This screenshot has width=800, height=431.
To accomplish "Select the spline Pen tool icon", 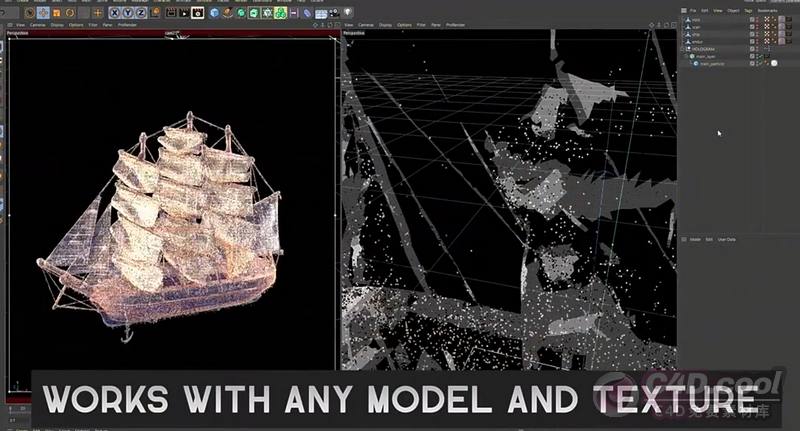I will (228, 12).
